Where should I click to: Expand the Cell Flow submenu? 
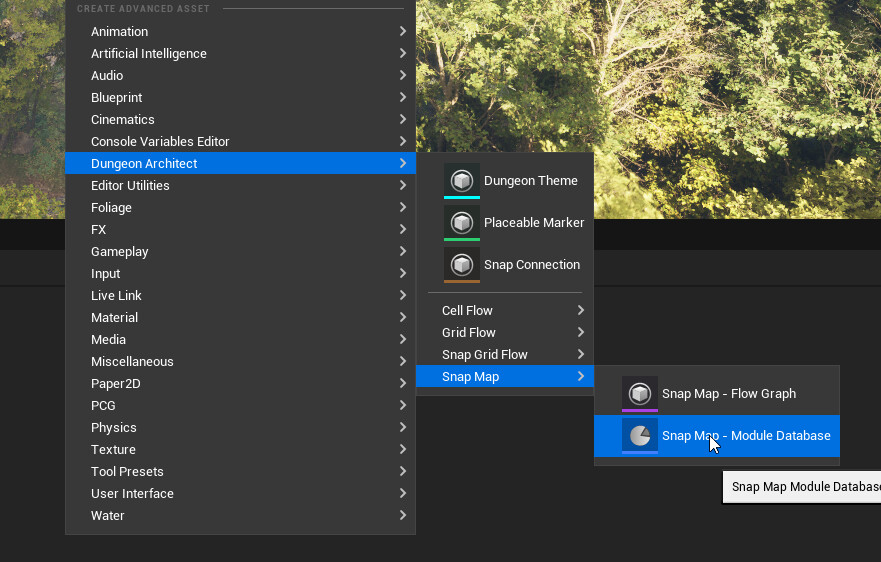tap(505, 310)
